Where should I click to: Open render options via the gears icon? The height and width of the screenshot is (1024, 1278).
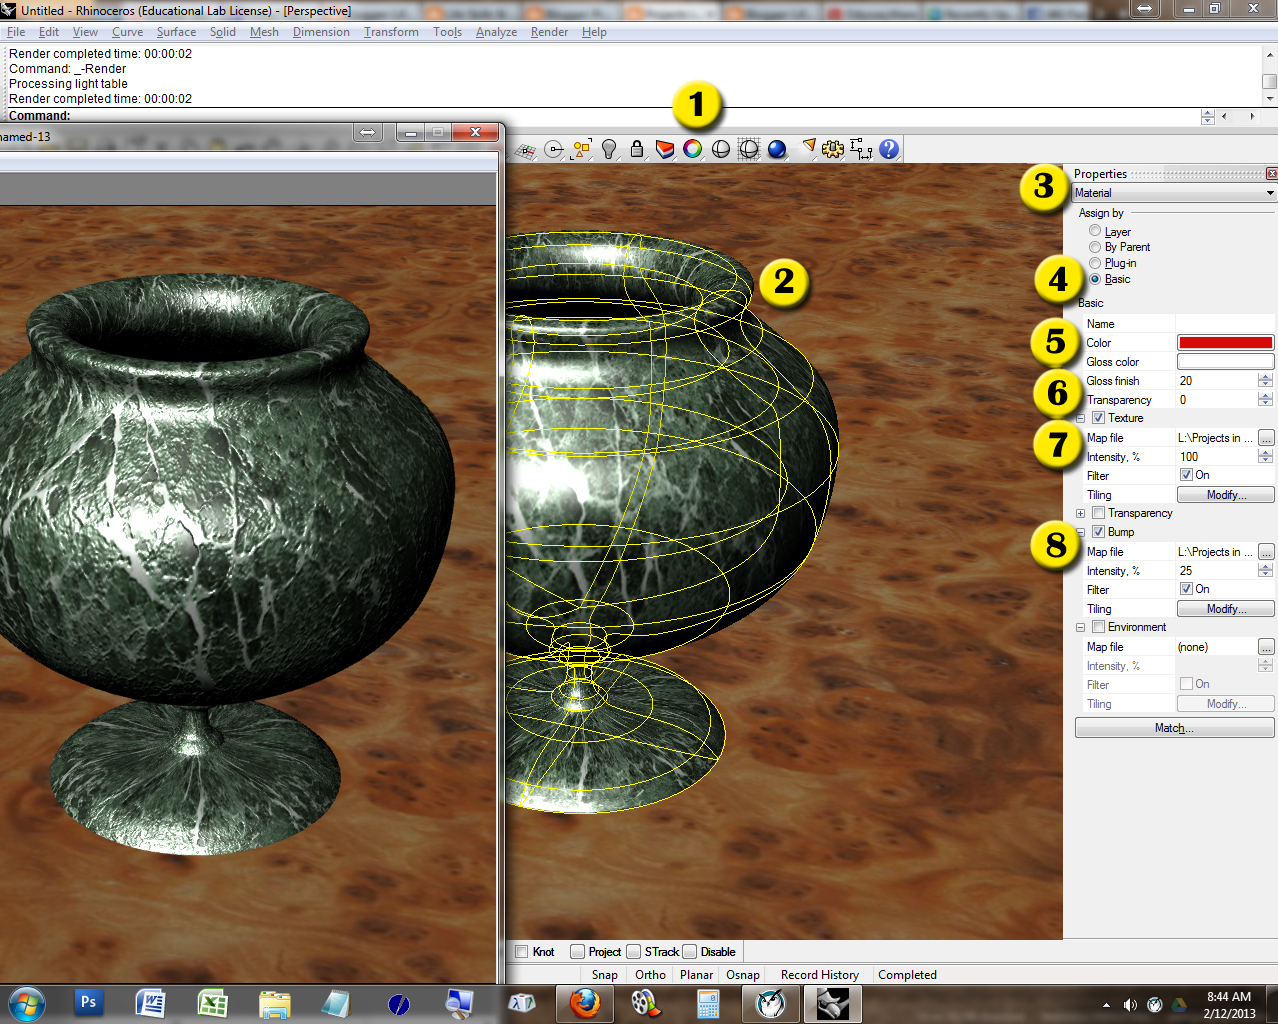coord(832,148)
